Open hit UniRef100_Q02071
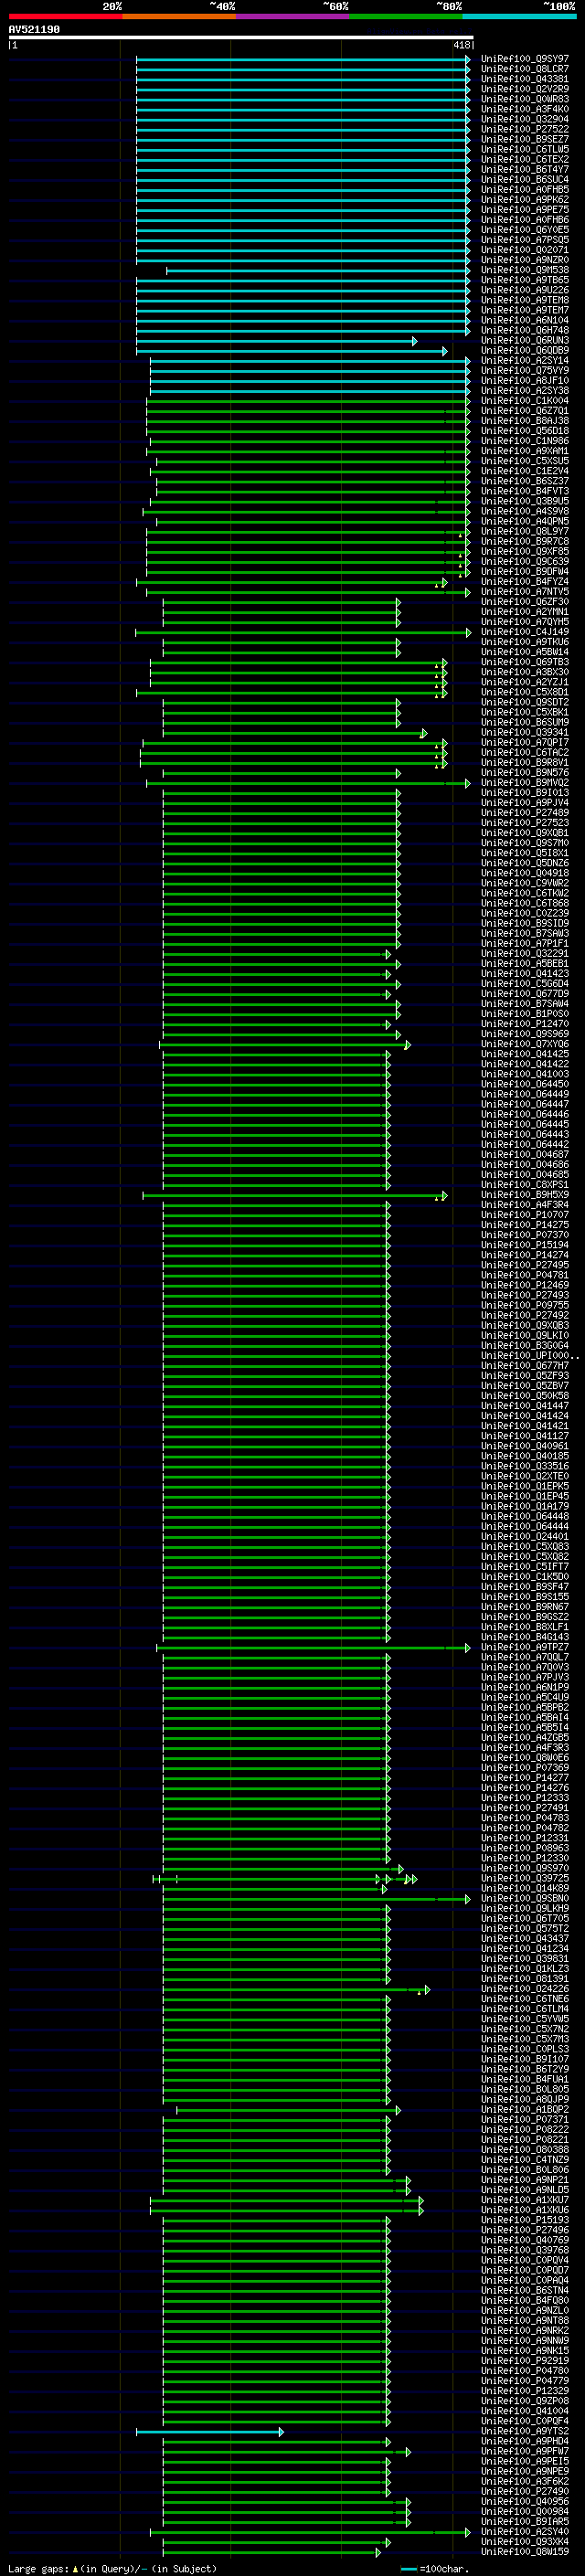This screenshot has height=2576, width=585. [x=524, y=250]
